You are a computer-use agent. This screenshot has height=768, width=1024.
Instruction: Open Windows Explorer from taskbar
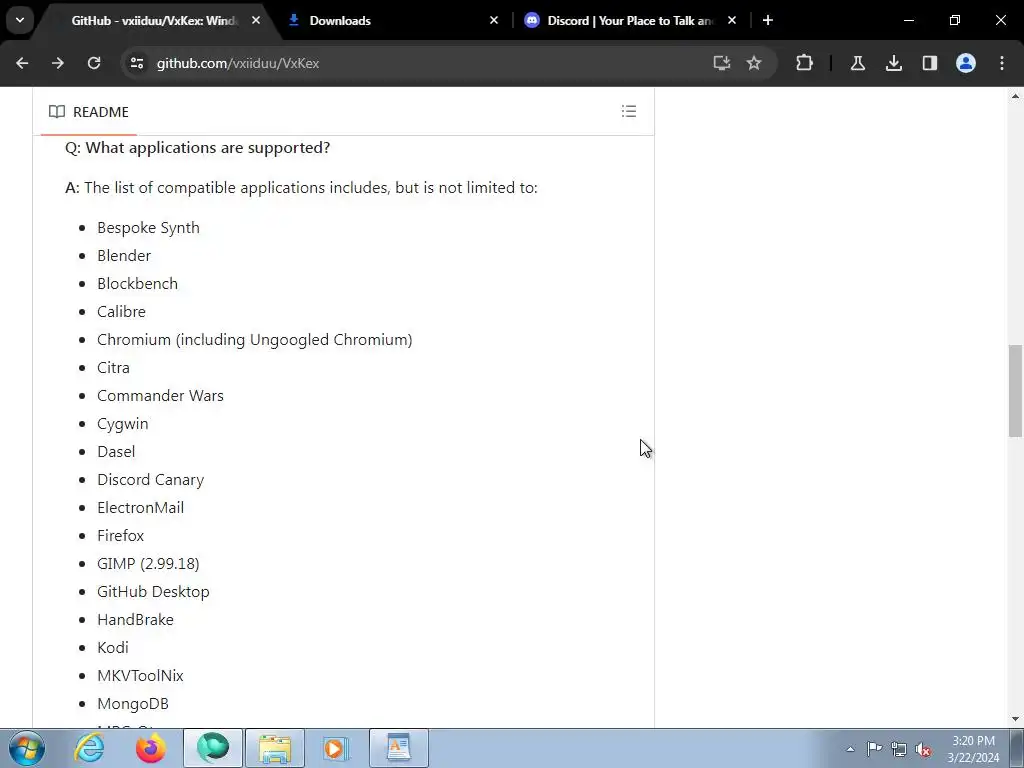[x=275, y=748]
